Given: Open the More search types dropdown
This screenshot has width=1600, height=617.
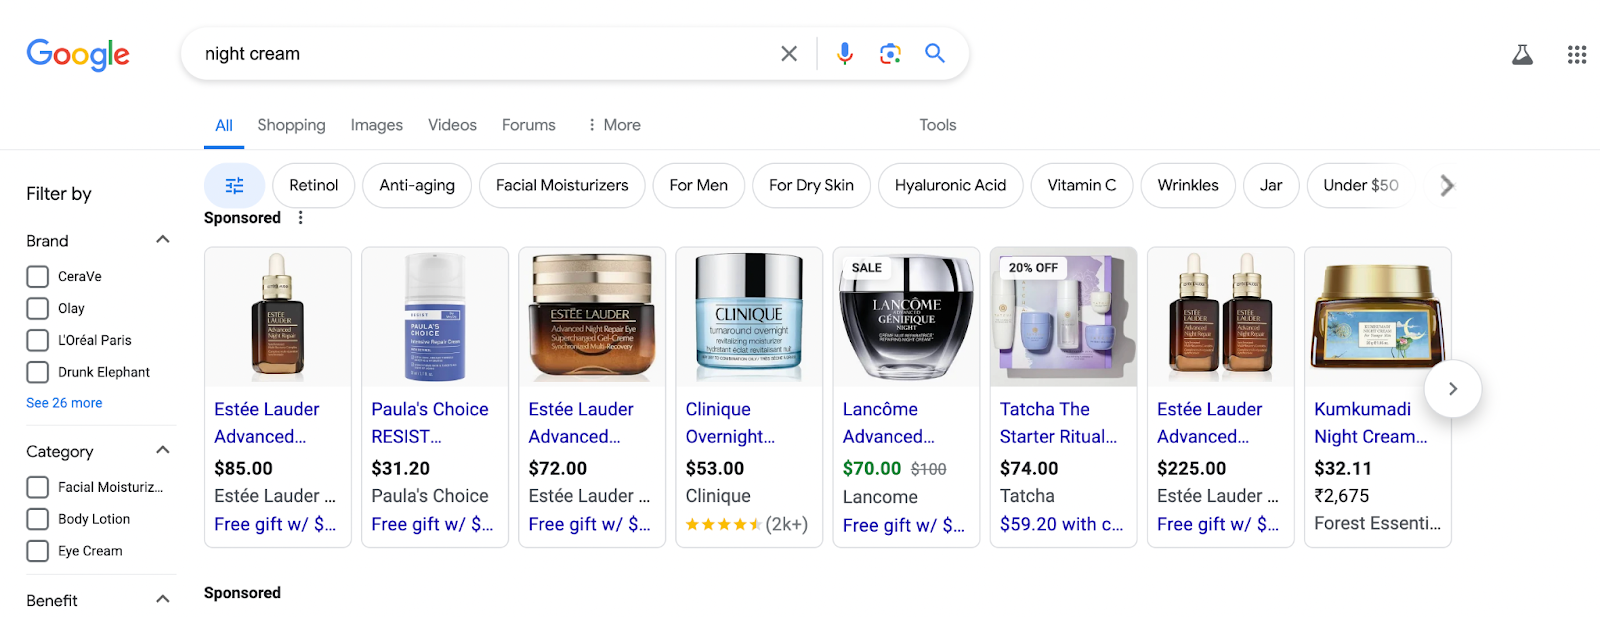Looking at the screenshot, I should coord(614,125).
